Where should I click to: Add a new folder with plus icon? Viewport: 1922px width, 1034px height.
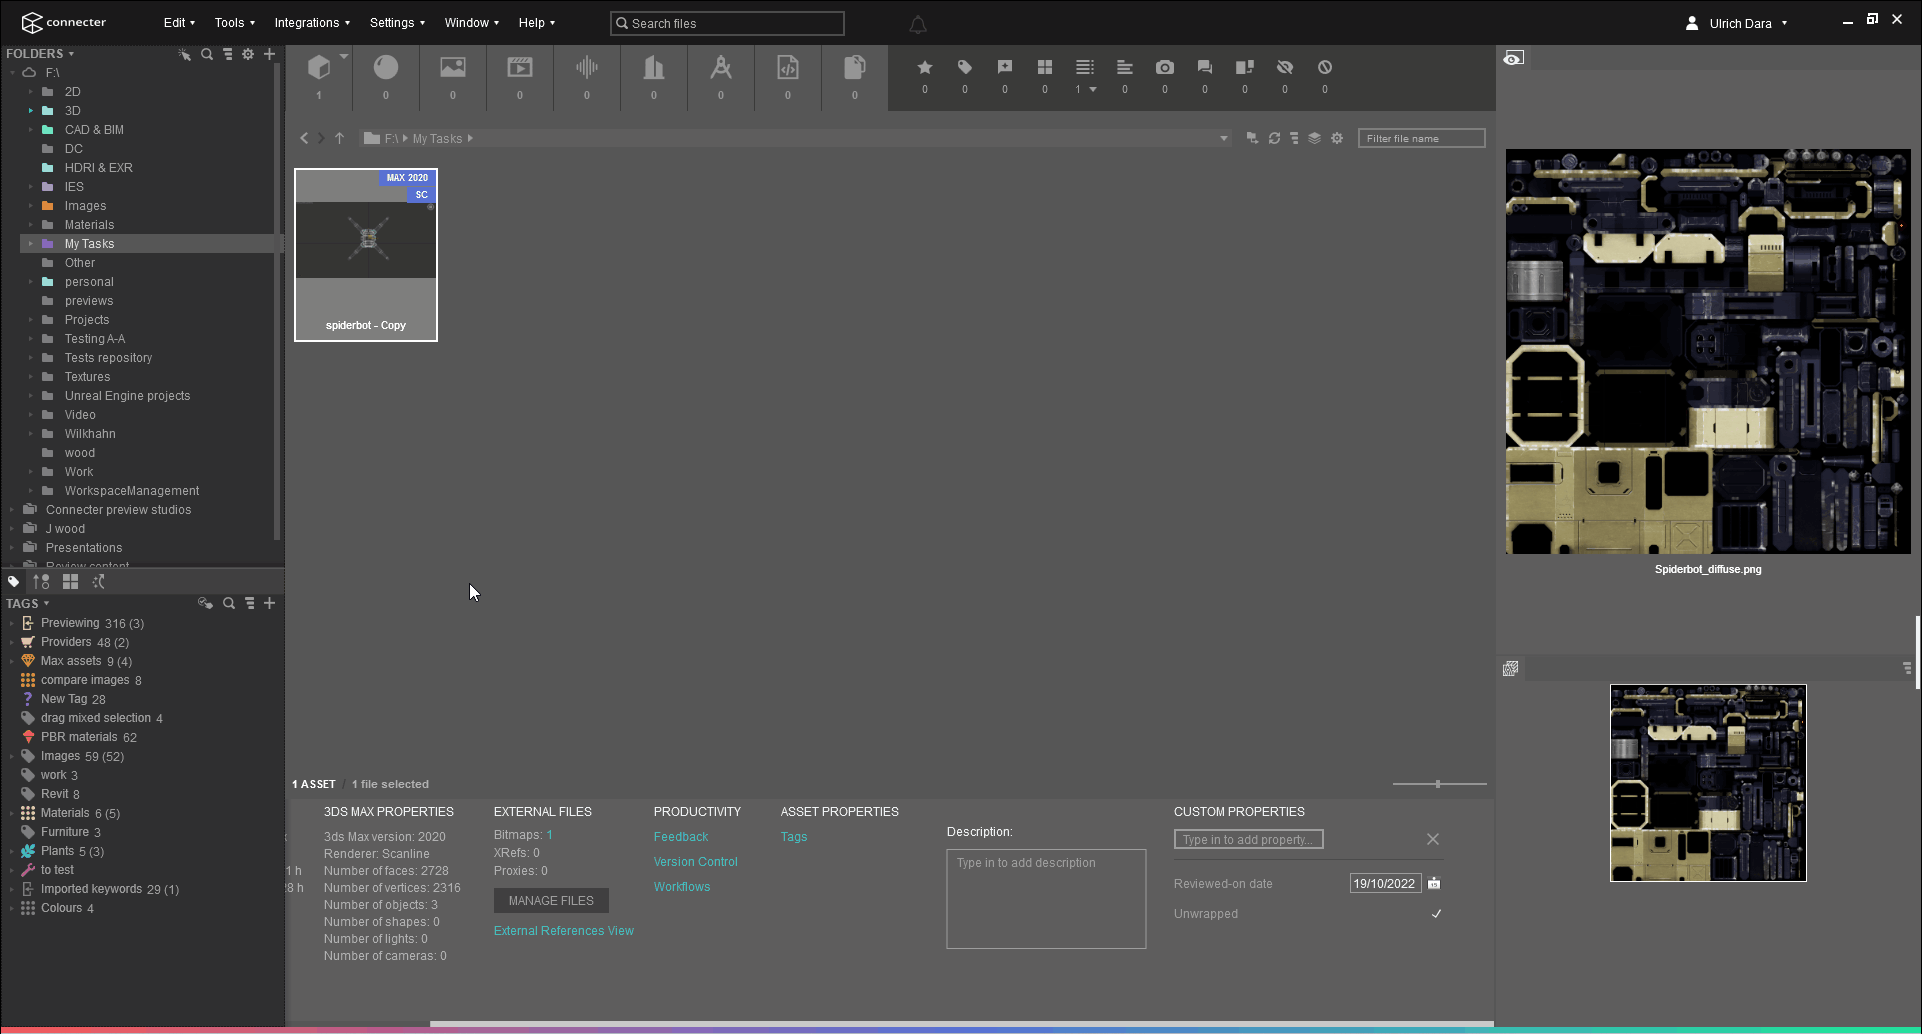(269, 54)
